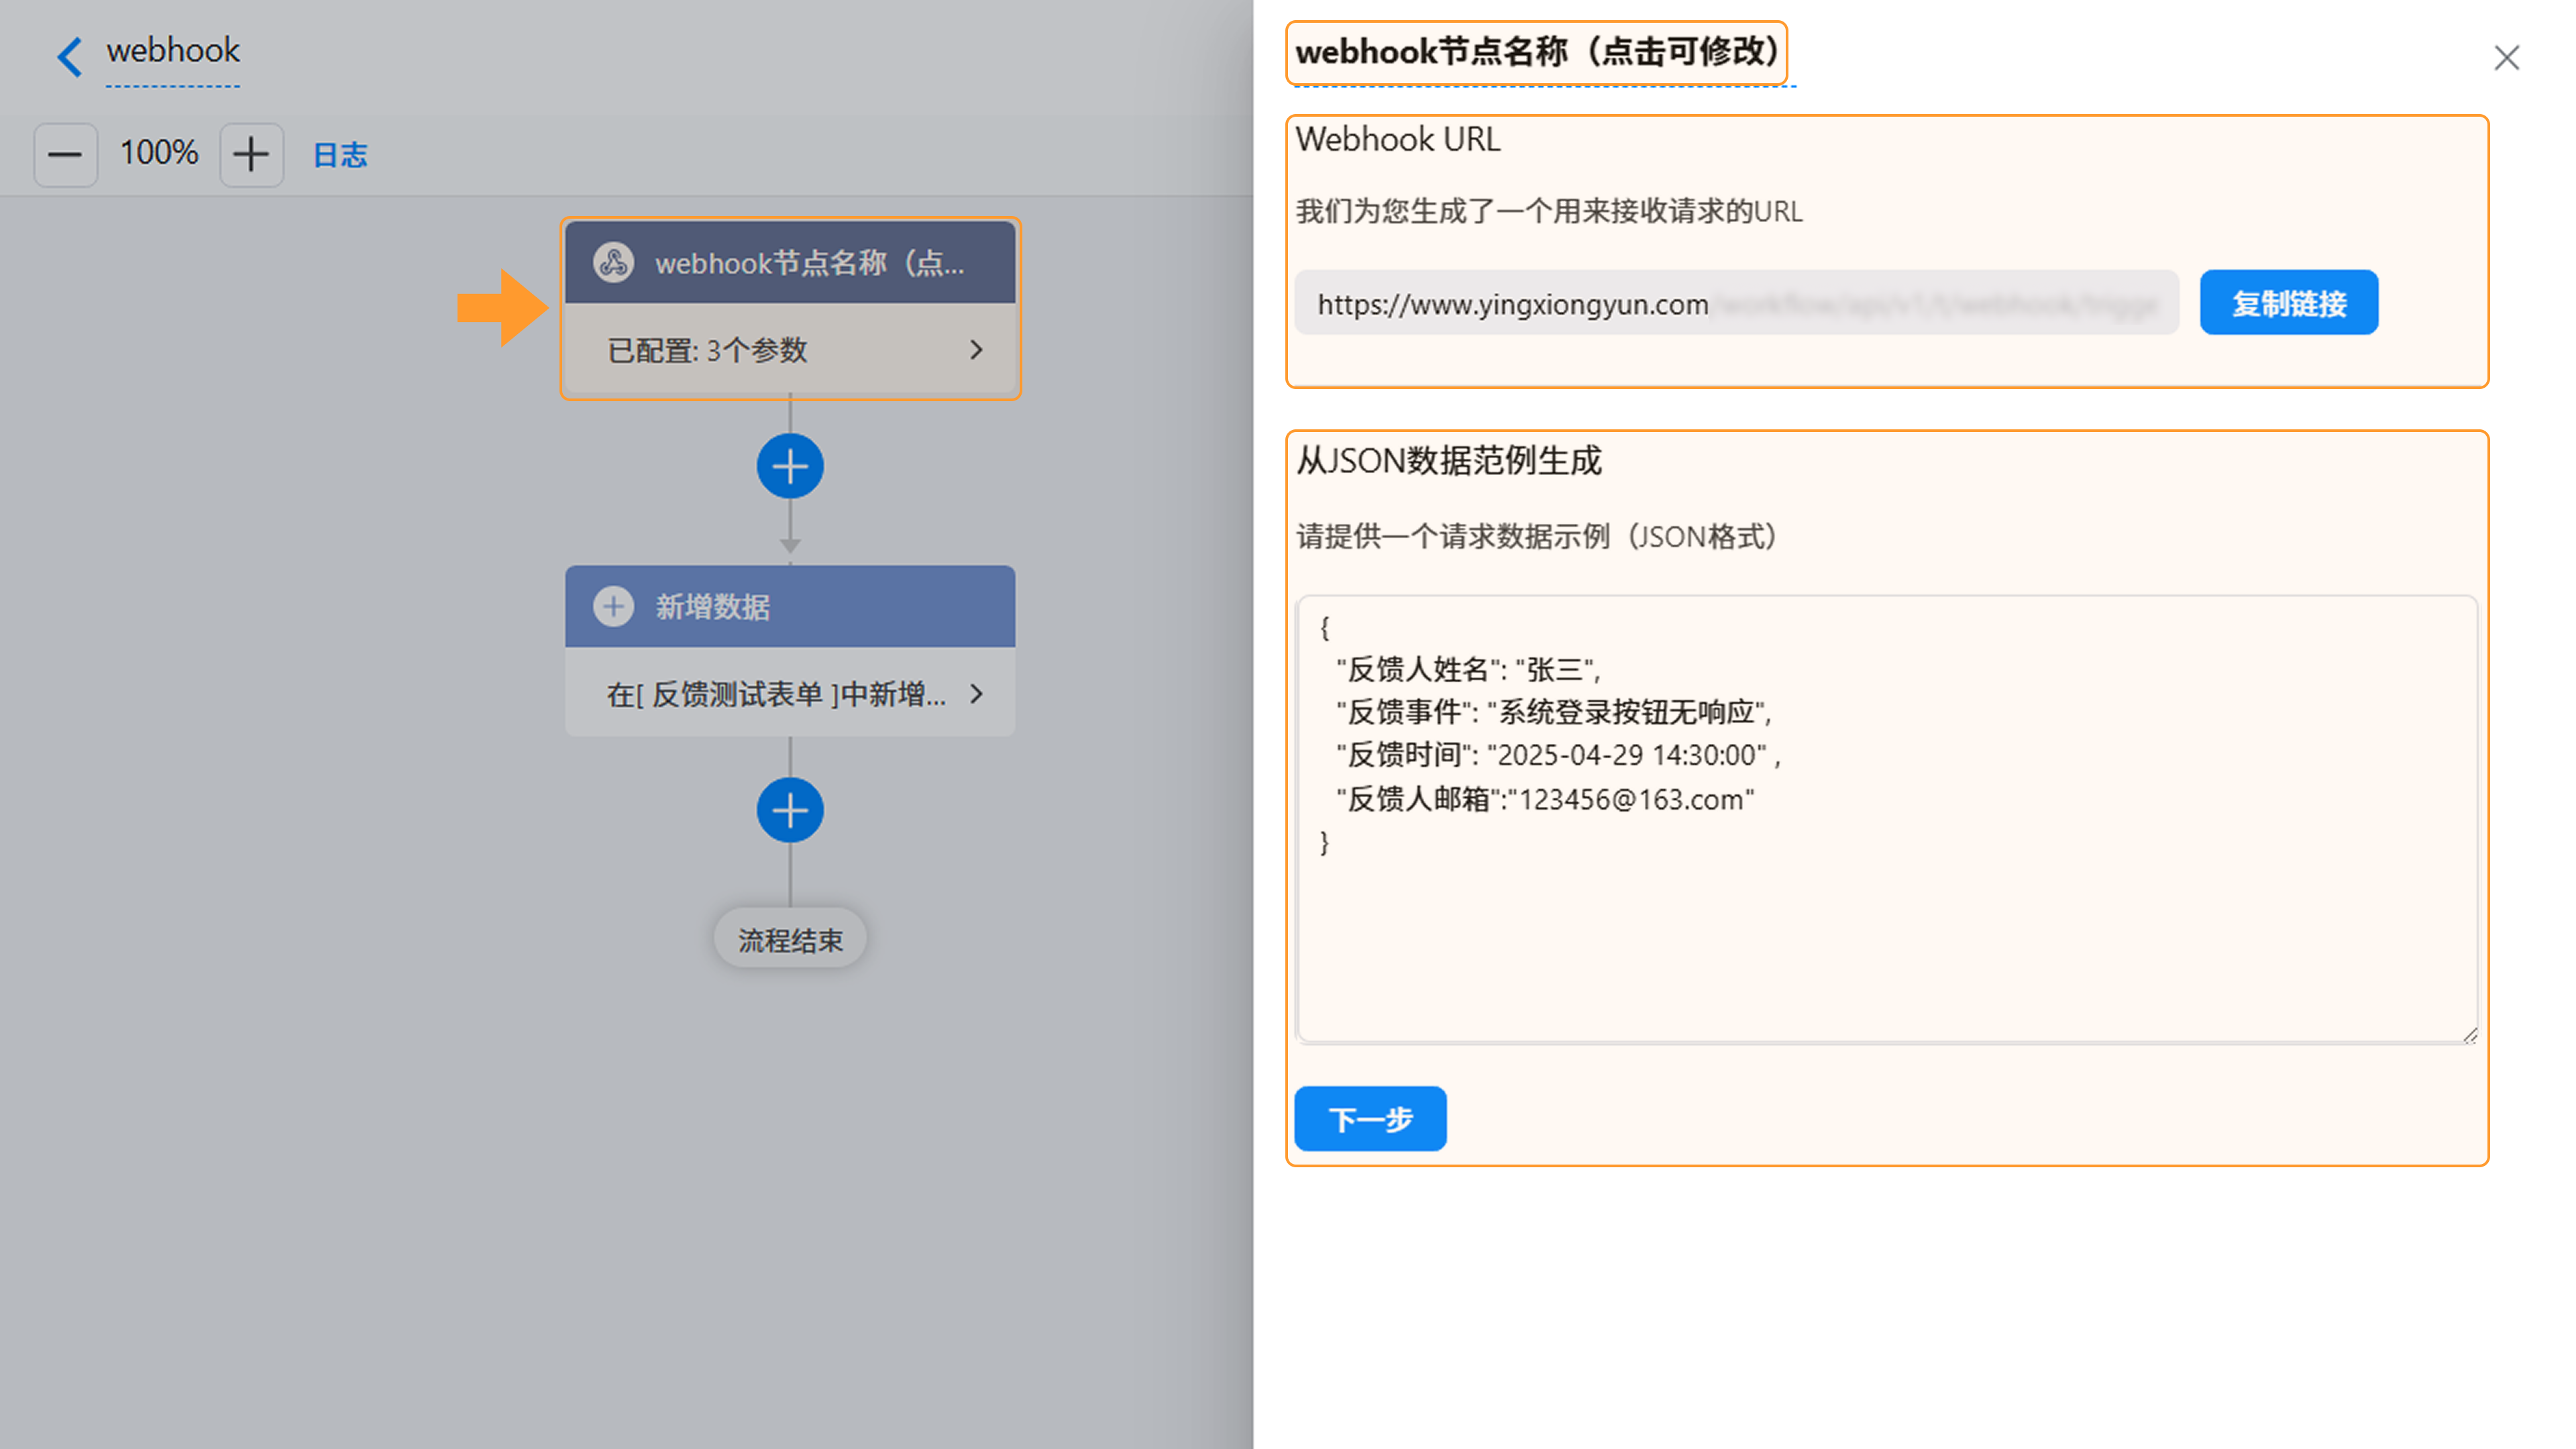Expand the 已配置: 3个参数 row chevron
The width and height of the screenshot is (2576, 1449).
coord(976,350)
